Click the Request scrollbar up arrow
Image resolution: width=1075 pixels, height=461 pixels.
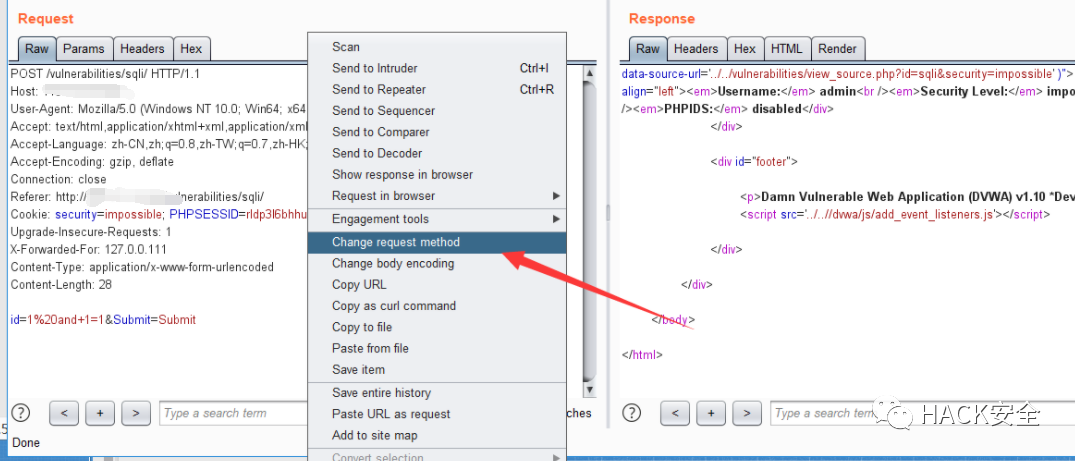[x=589, y=73]
